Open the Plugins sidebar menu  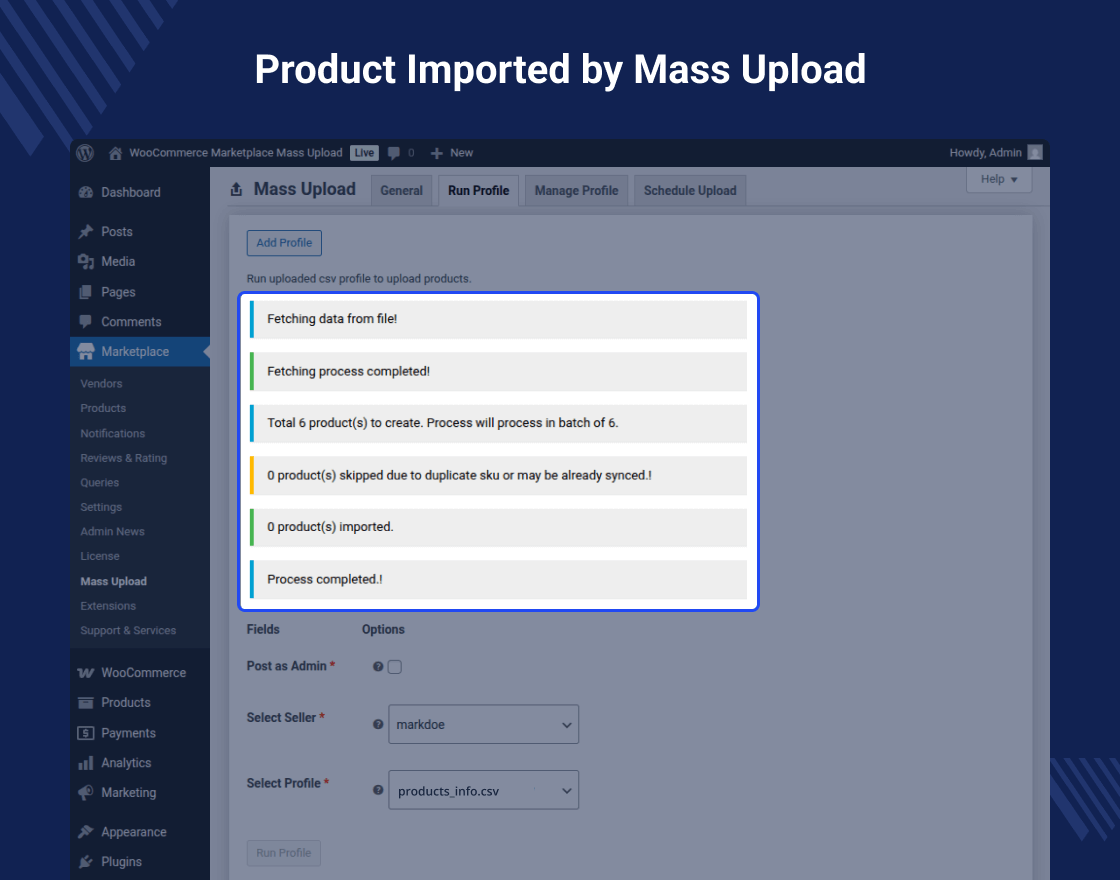click(x=121, y=862)
